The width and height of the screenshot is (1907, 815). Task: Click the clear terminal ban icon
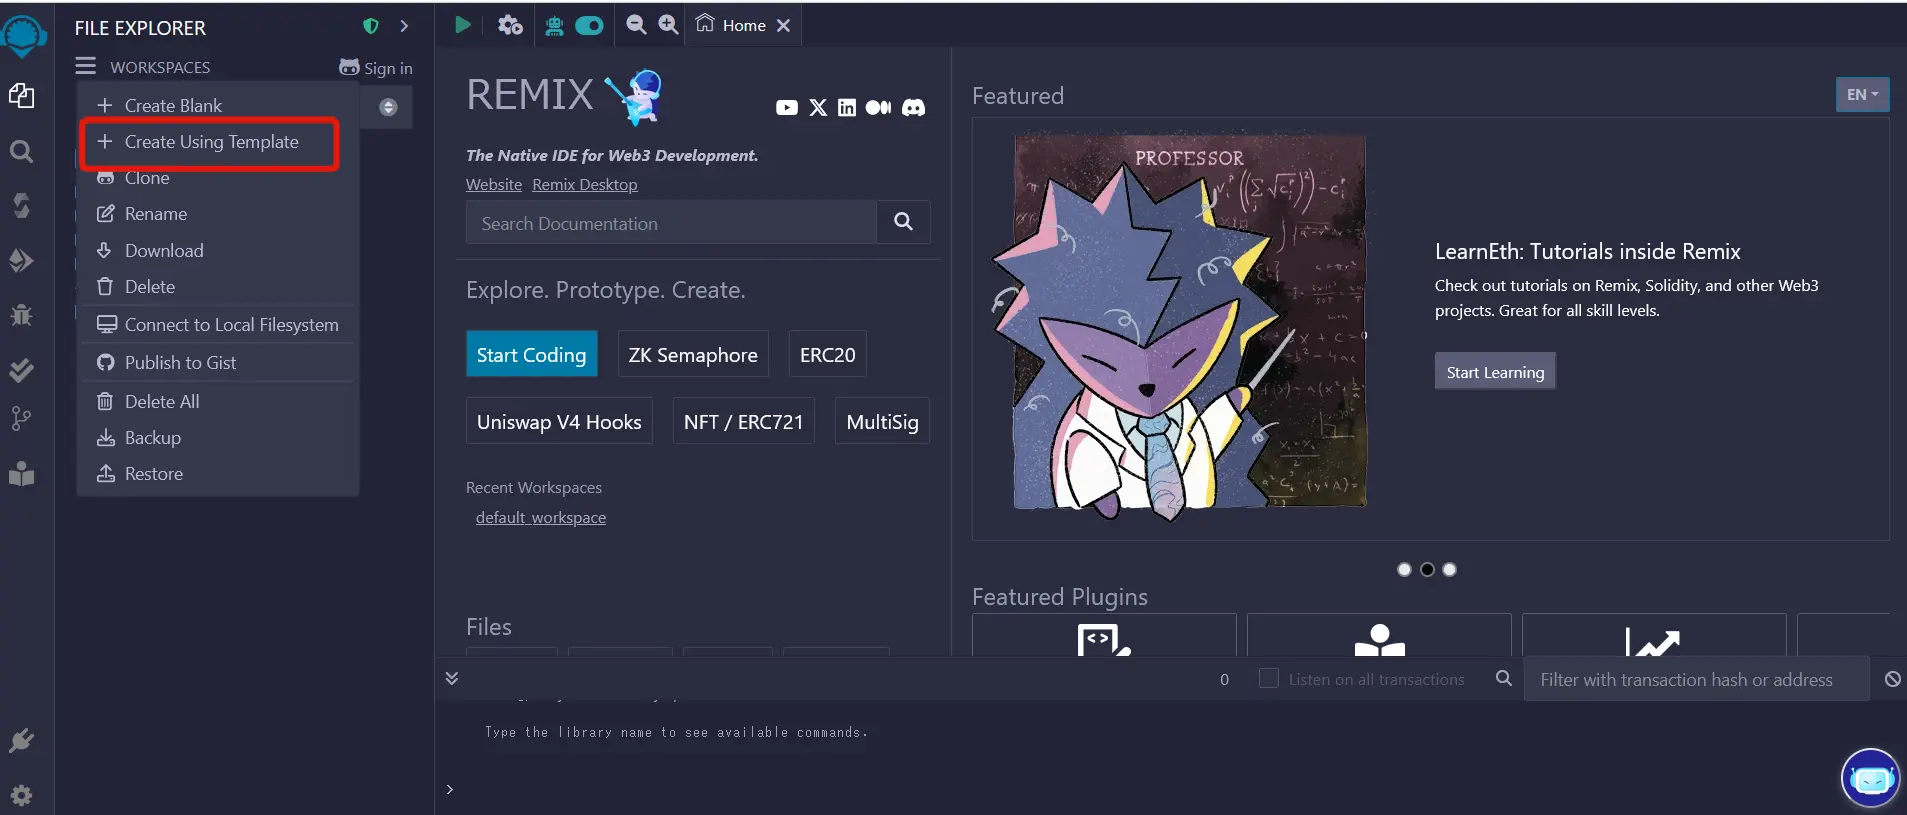click(1892, 679)
